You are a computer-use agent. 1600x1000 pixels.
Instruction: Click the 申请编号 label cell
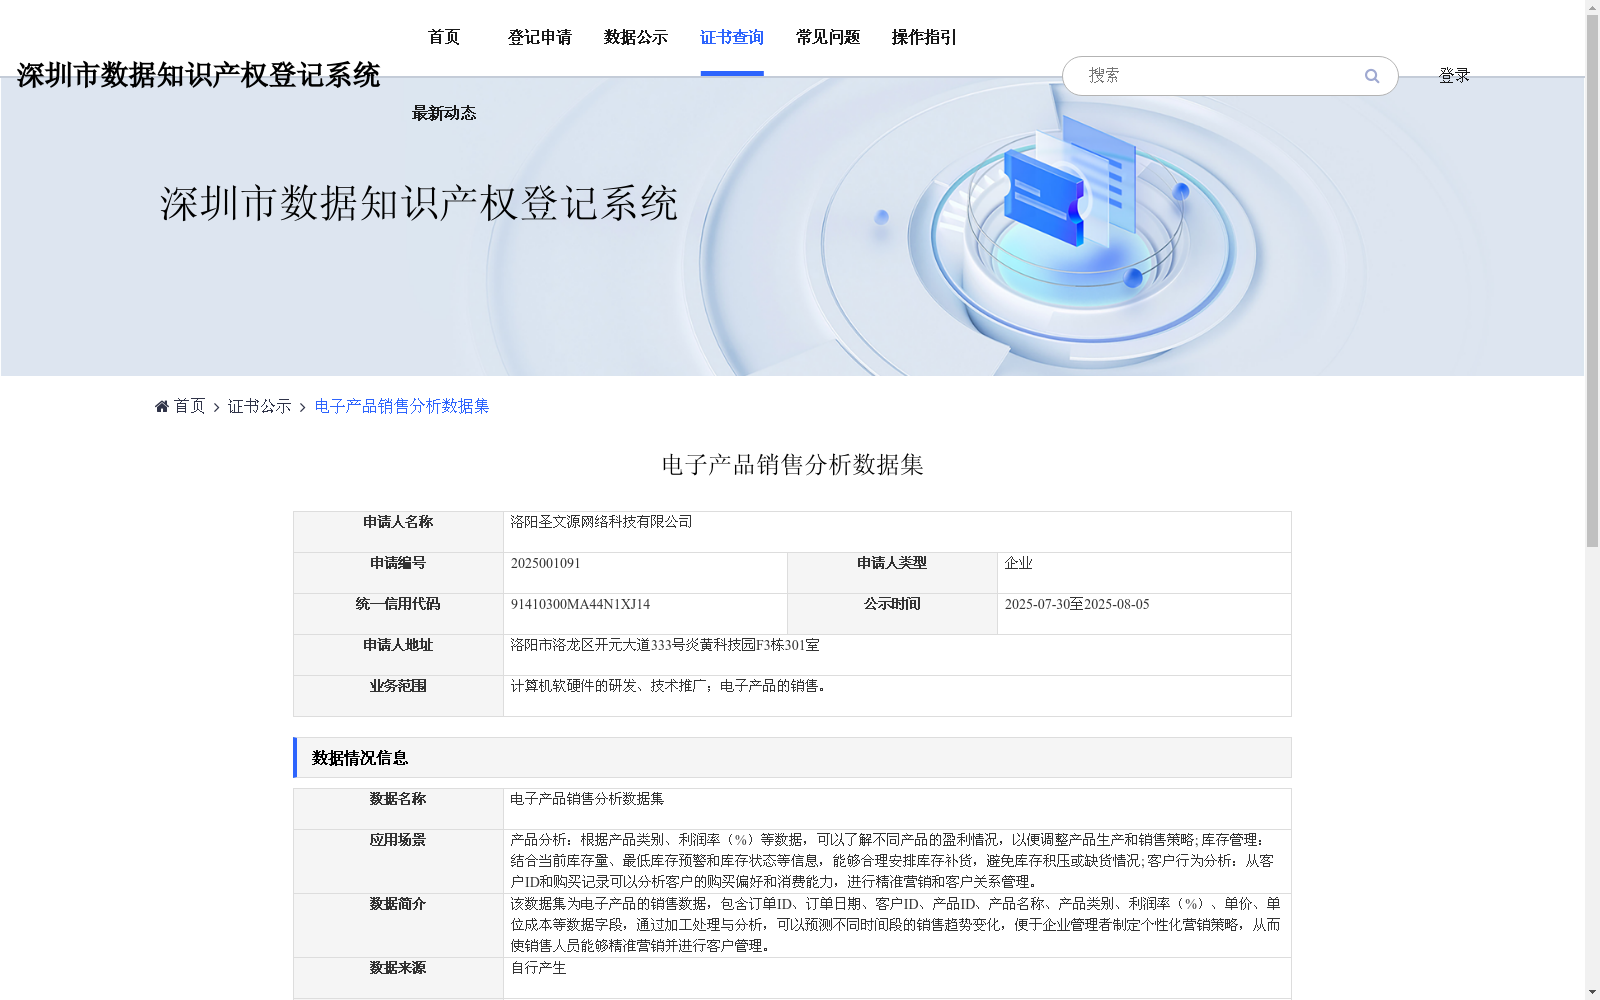click(x=398, y=573)
